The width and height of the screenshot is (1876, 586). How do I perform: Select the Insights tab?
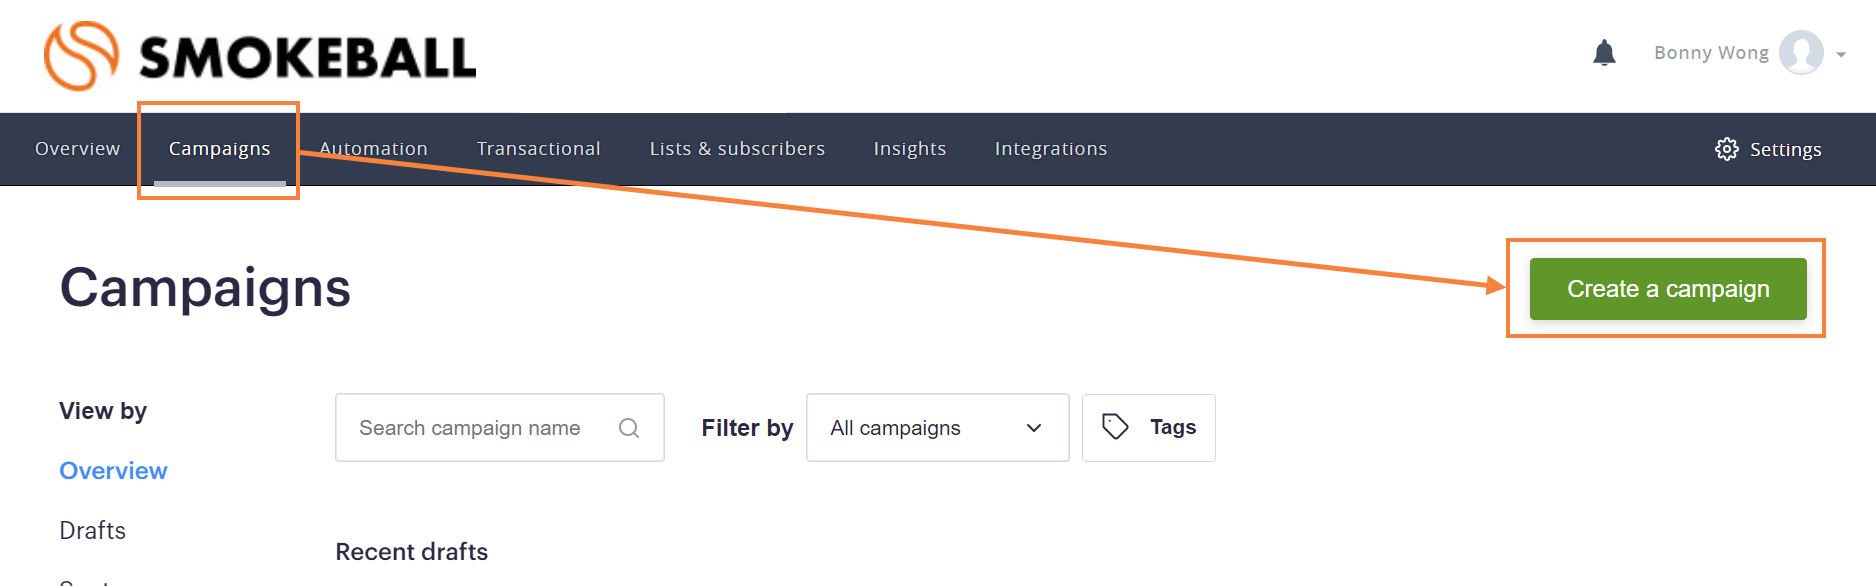coord(909,149)
